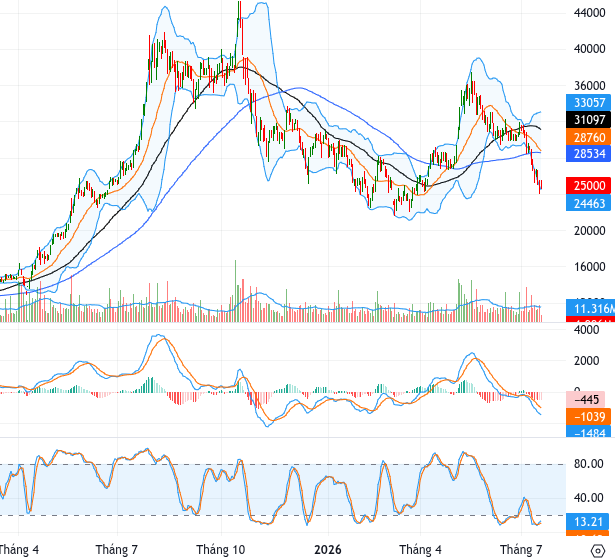615x558 pixels.
Task: Select the 11.316M volume label
Action: click(x=590, y=308)
